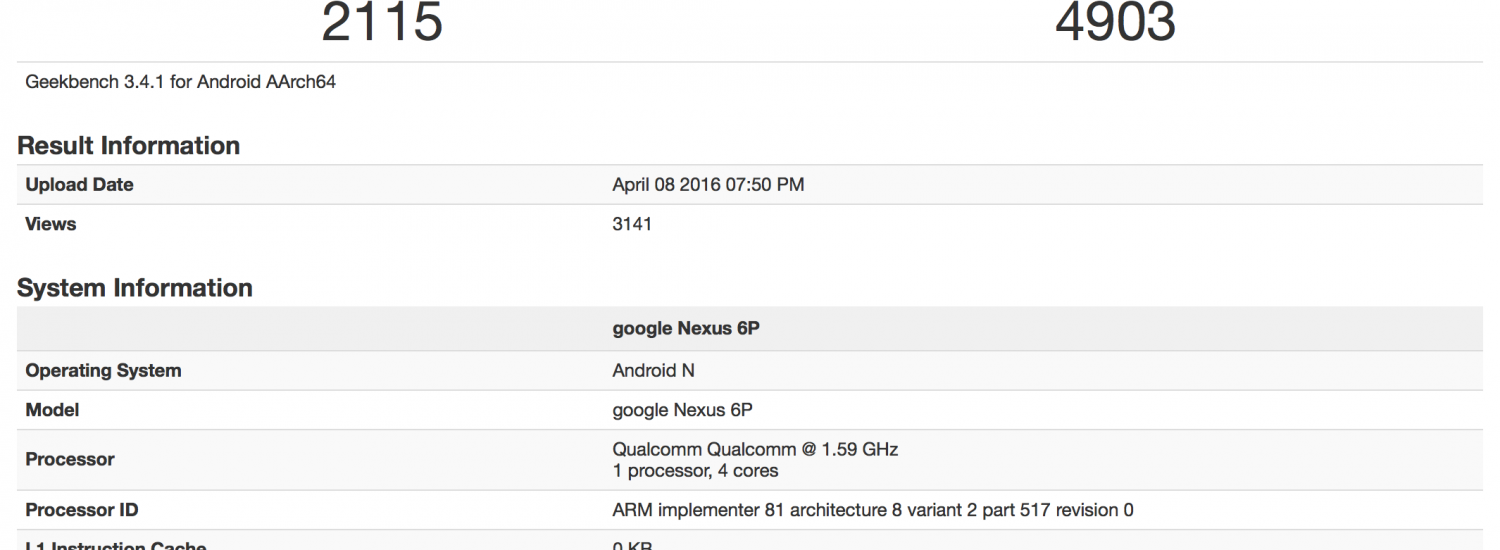Click the Android N value
1500x550 pixels.
[653, 370]
